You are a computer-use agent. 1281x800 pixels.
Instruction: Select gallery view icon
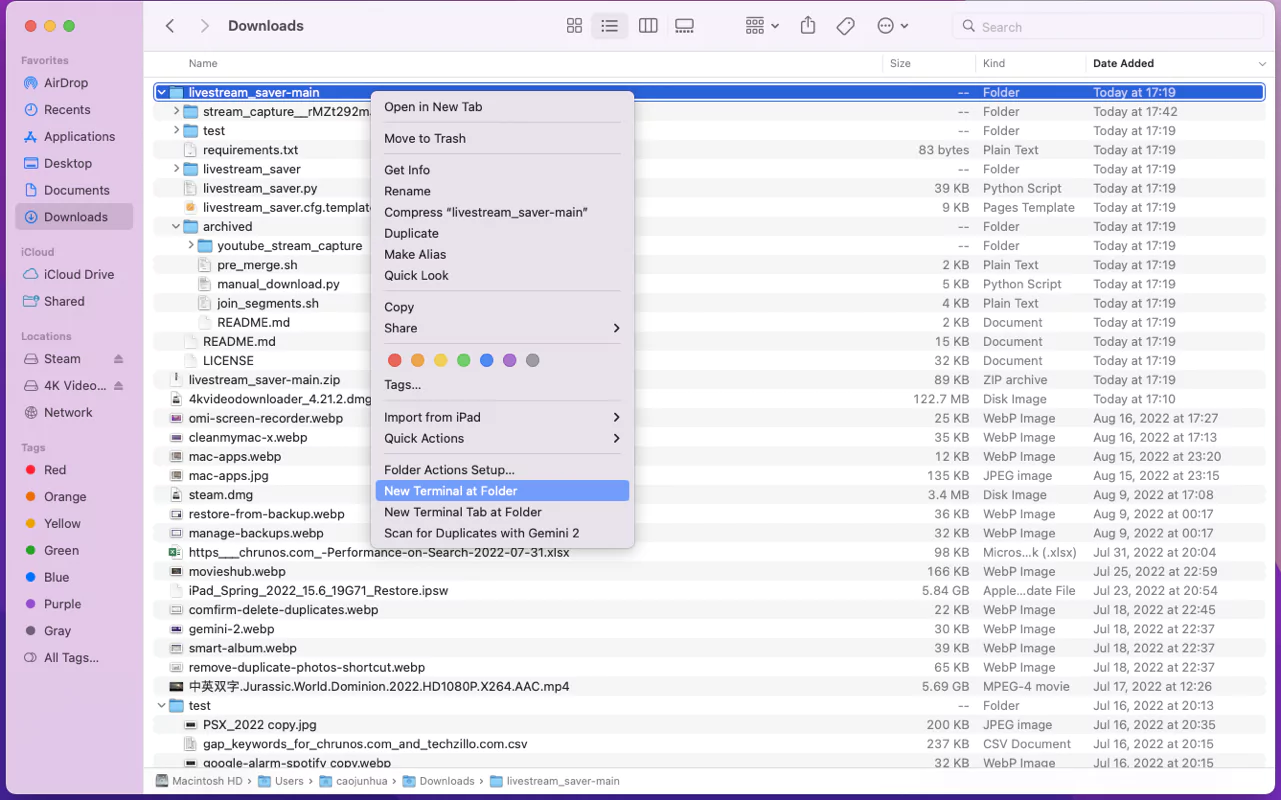point(685,26)
